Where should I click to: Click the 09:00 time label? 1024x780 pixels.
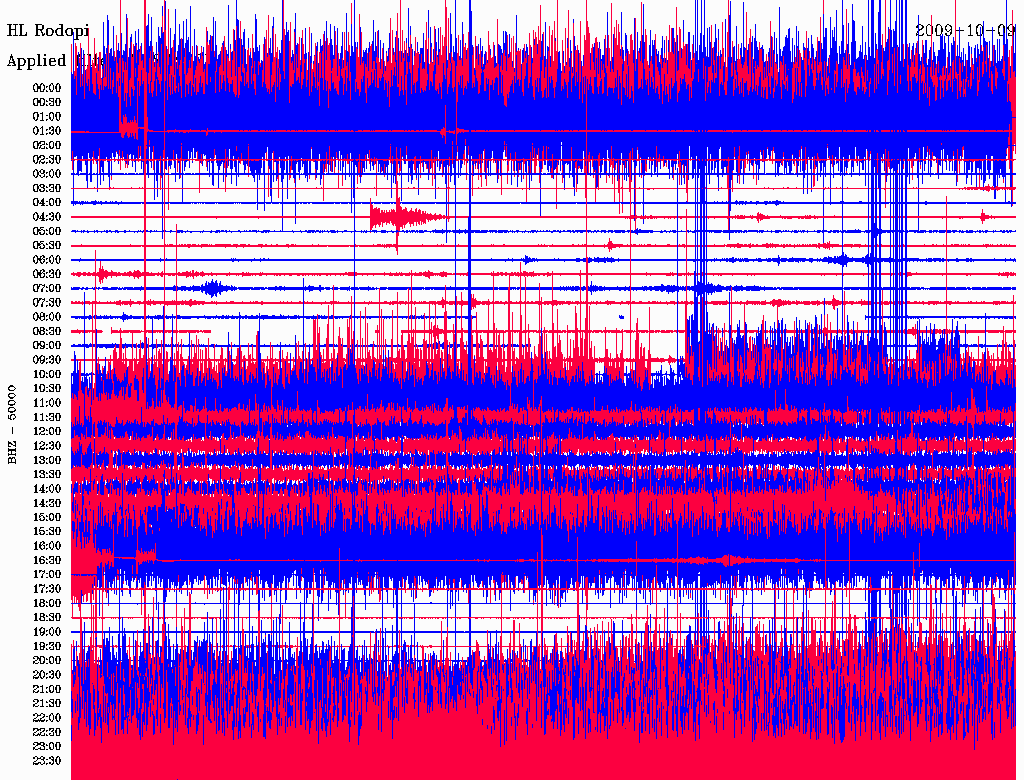(x=47, y=346)
